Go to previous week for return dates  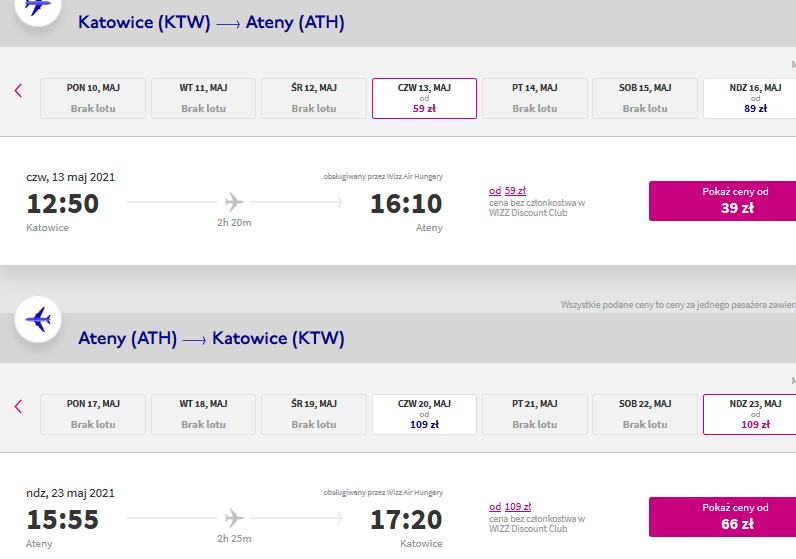[18, 407]
